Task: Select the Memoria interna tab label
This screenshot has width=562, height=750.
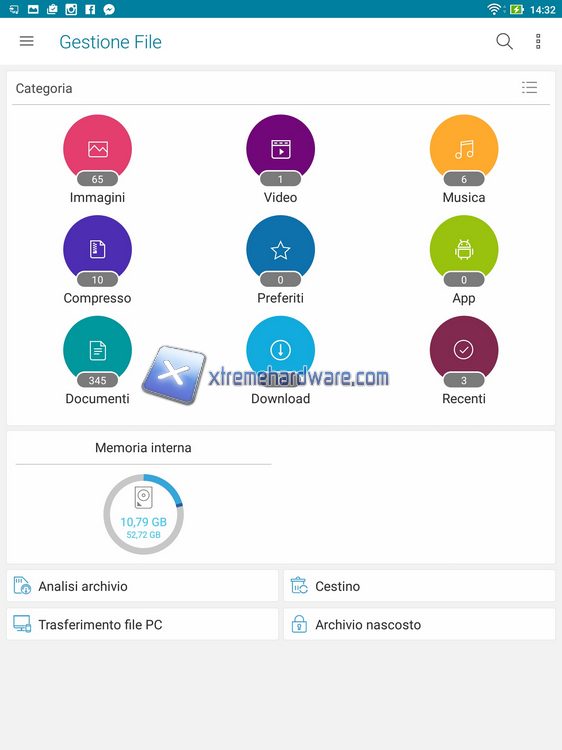Action: click(143, 448)
